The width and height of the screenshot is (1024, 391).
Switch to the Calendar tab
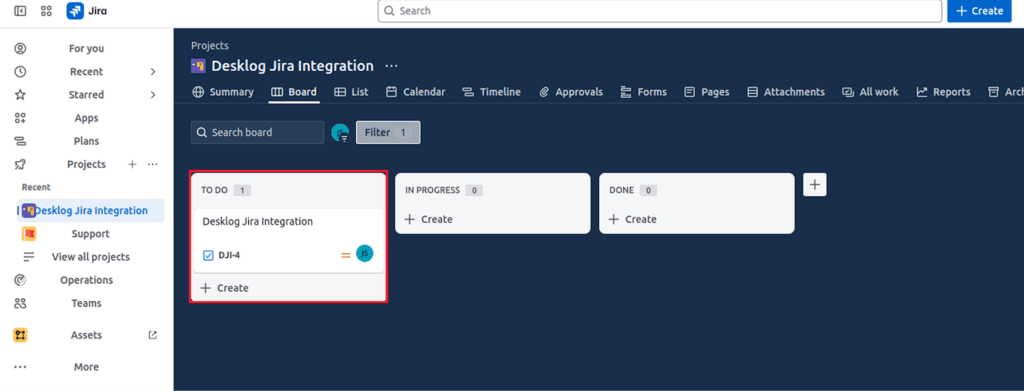[415, 92]
